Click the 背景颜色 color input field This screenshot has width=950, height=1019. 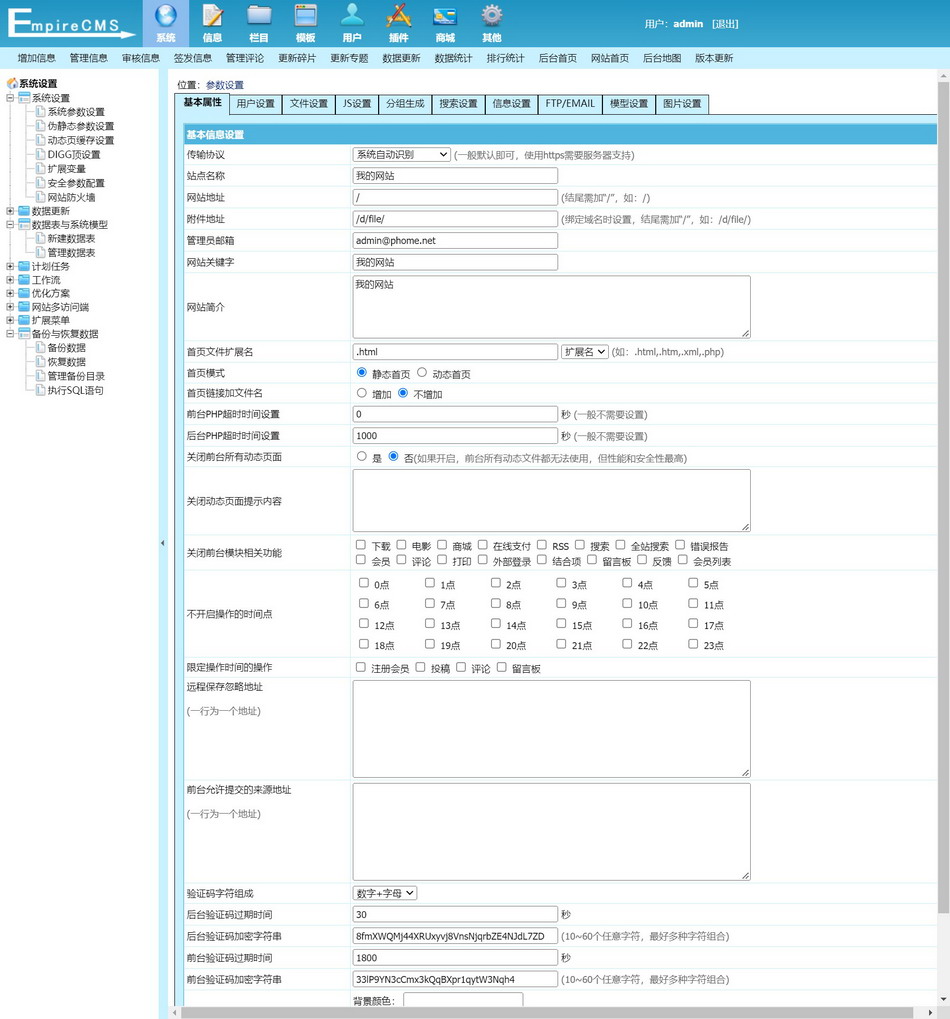tap(463, 1000)
